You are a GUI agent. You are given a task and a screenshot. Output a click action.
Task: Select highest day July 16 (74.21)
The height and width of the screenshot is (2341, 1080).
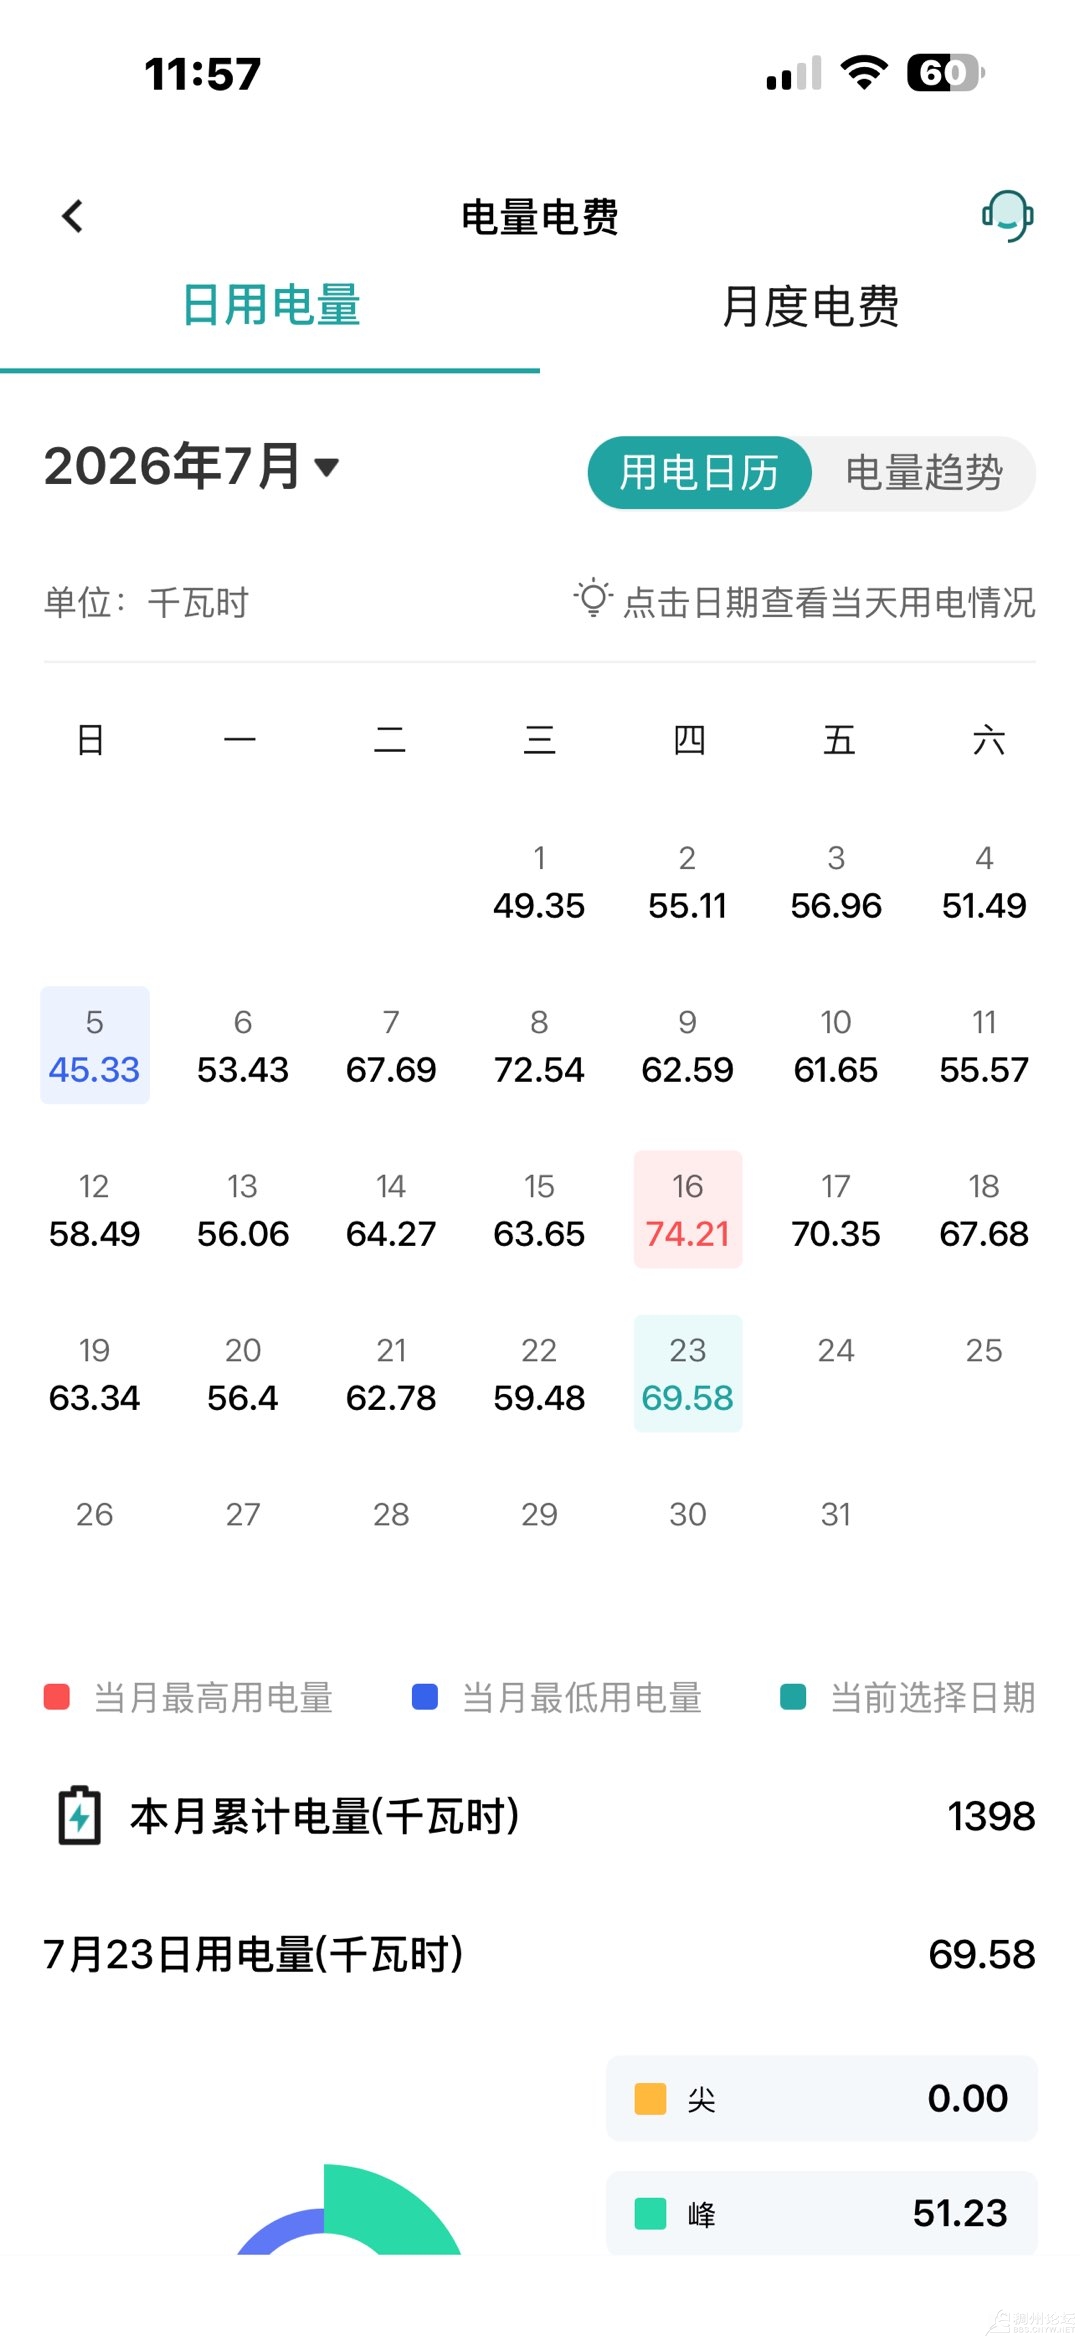(688, 1210)
